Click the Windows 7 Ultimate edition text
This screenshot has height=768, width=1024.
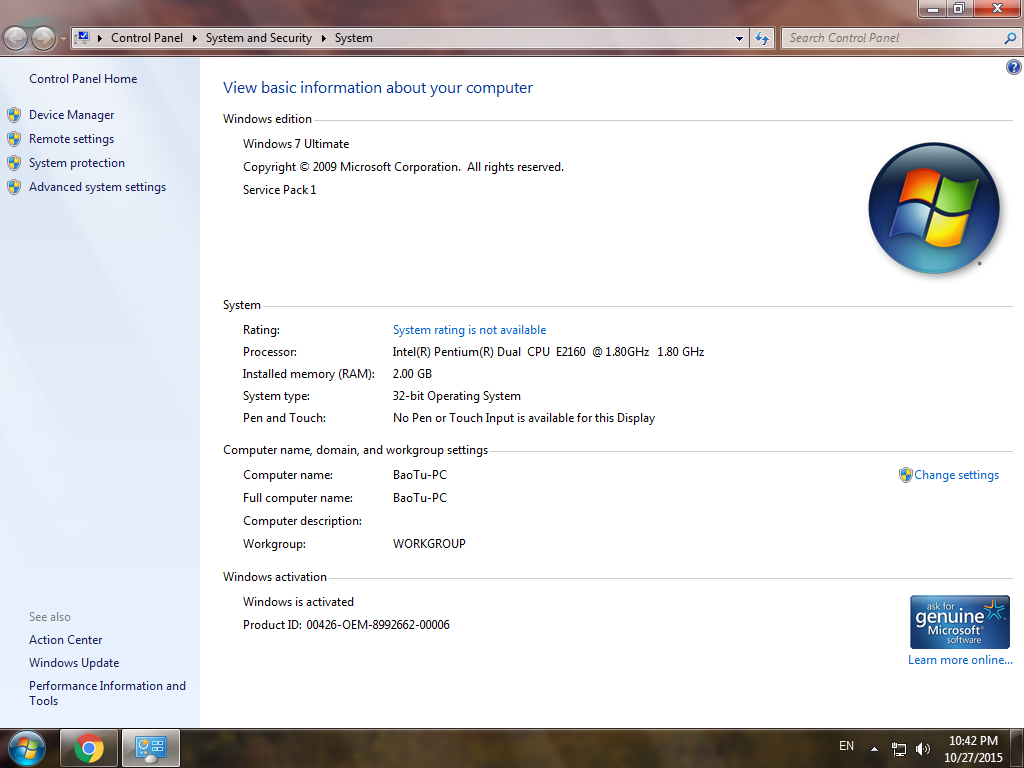point(296,144)
